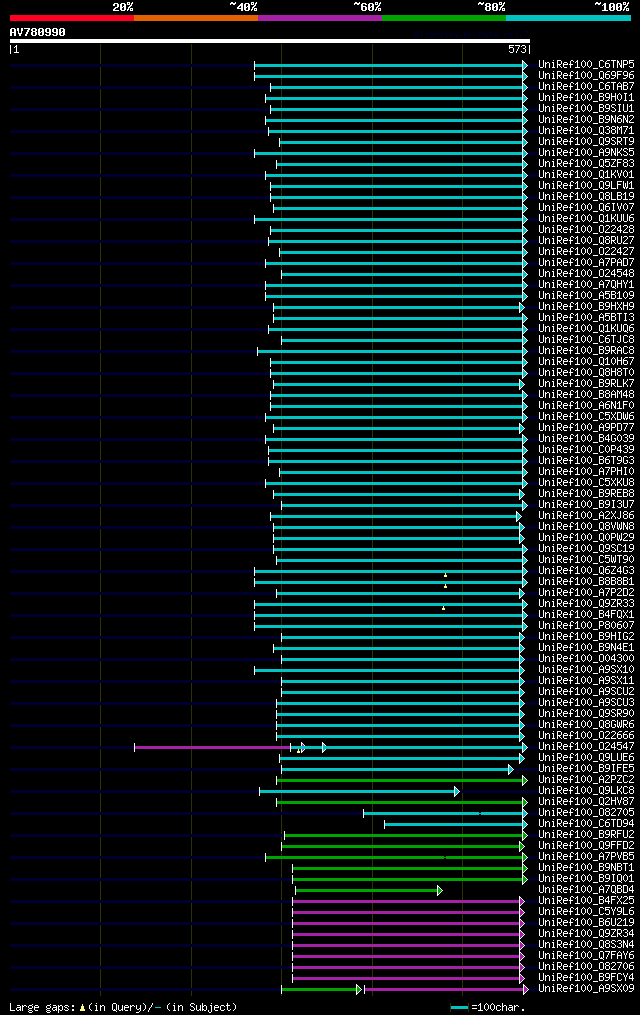This screenshot has height=1015, width=640.
Task: Click the UniRef100_Q8S3N4 label
Action: click(586, 945)
